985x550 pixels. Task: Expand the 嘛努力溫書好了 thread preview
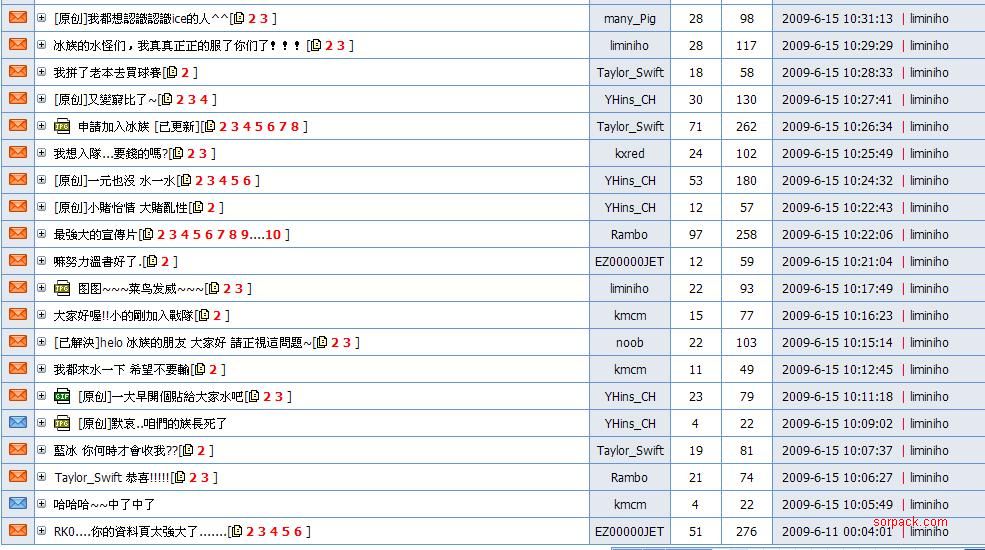tap(41, 261)
